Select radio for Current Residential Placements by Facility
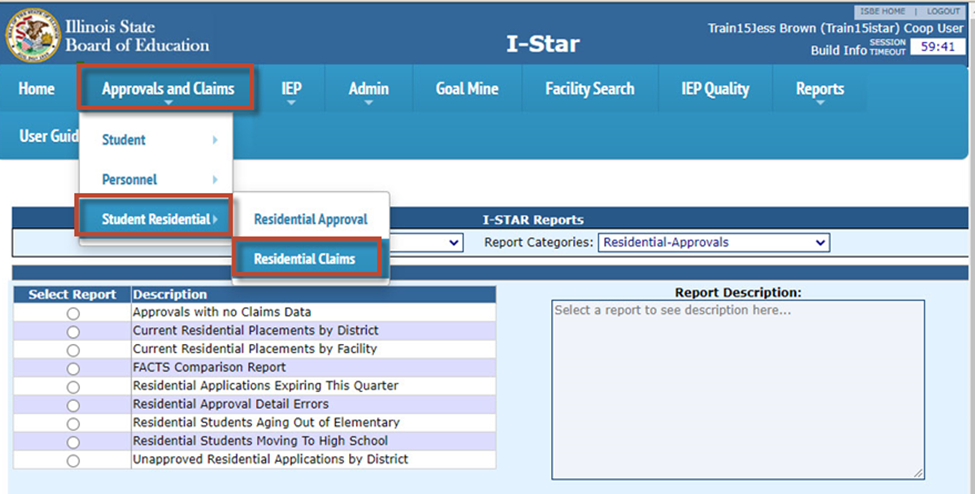The height and width of the screenshot is (494, 975). pyautogui.click(x=73, y=350)
